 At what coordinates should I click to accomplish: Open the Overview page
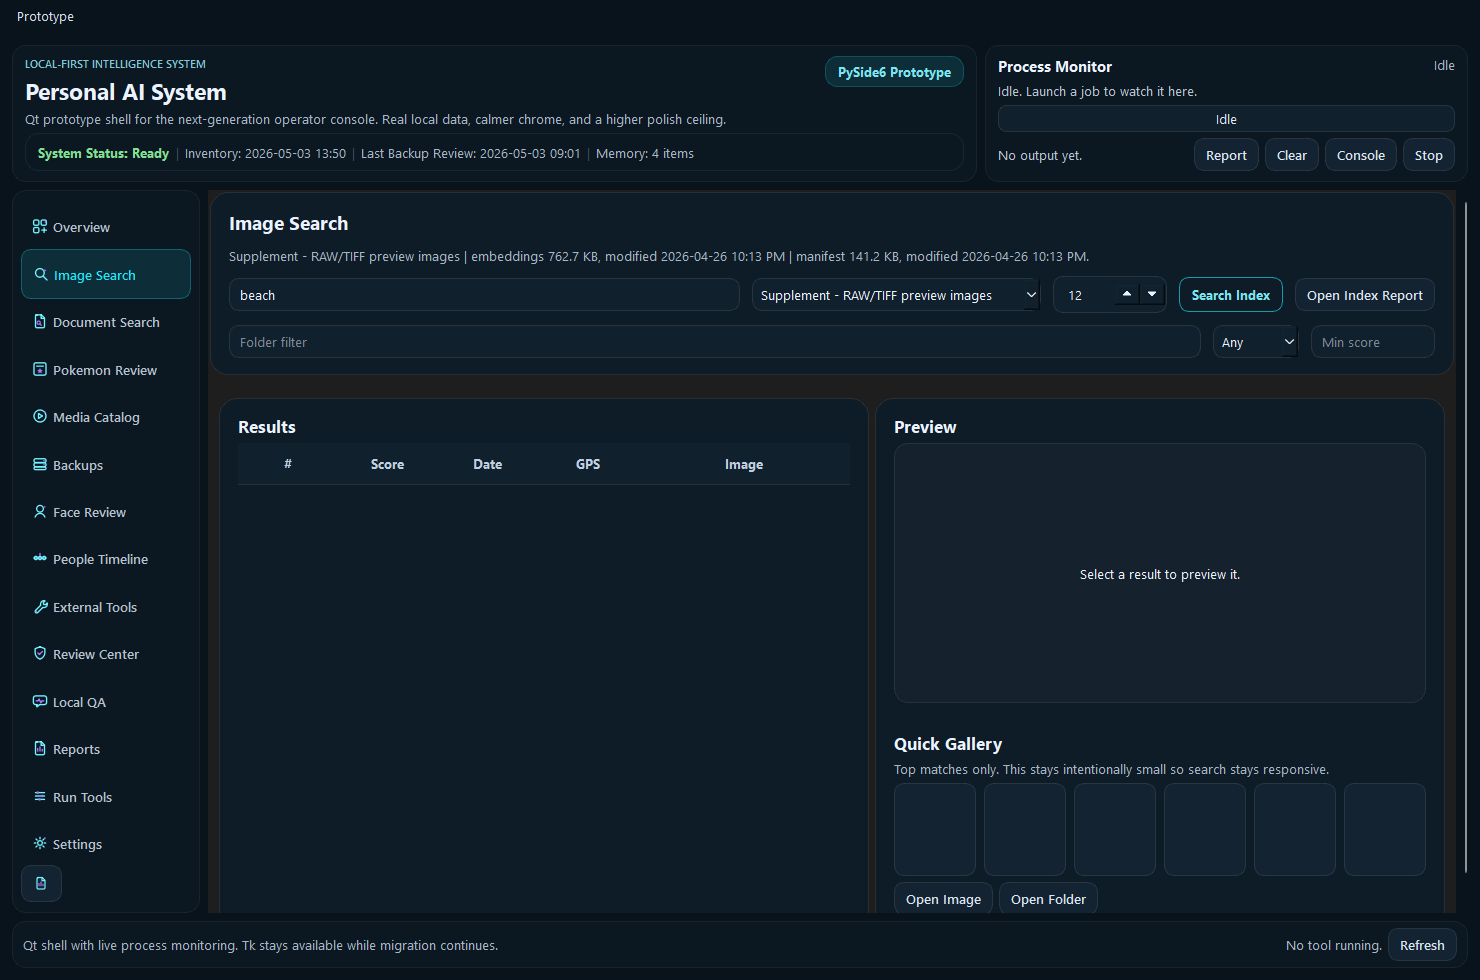[106, 227]
